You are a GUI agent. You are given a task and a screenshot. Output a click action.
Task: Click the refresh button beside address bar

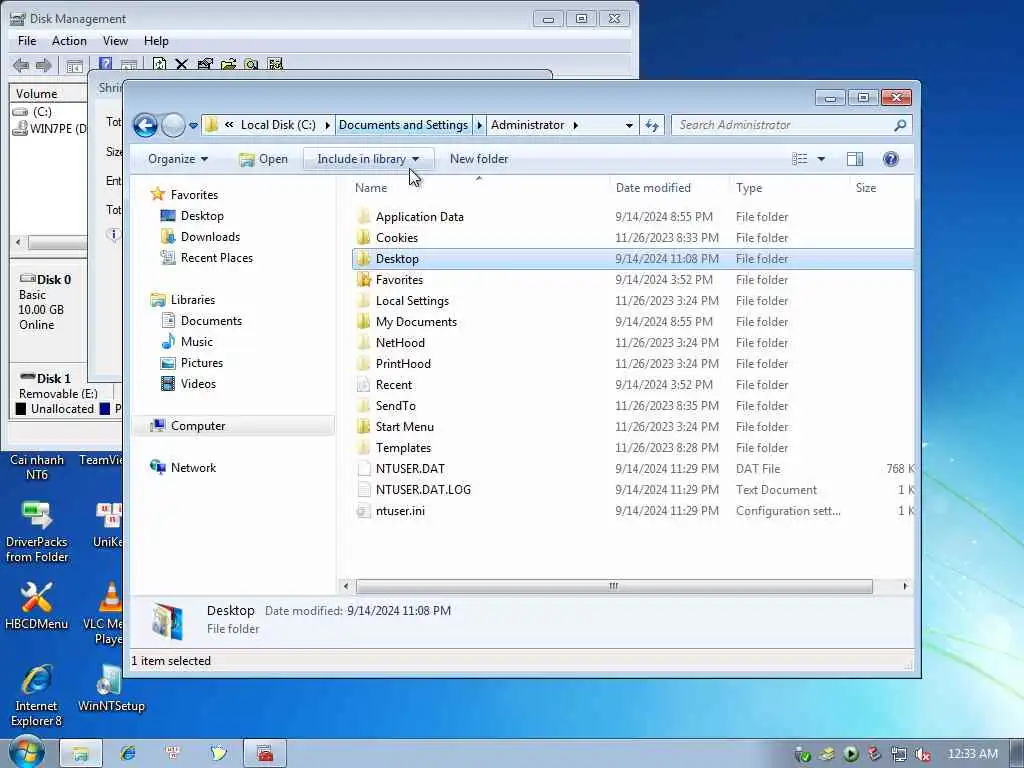(x=652, y=125)
